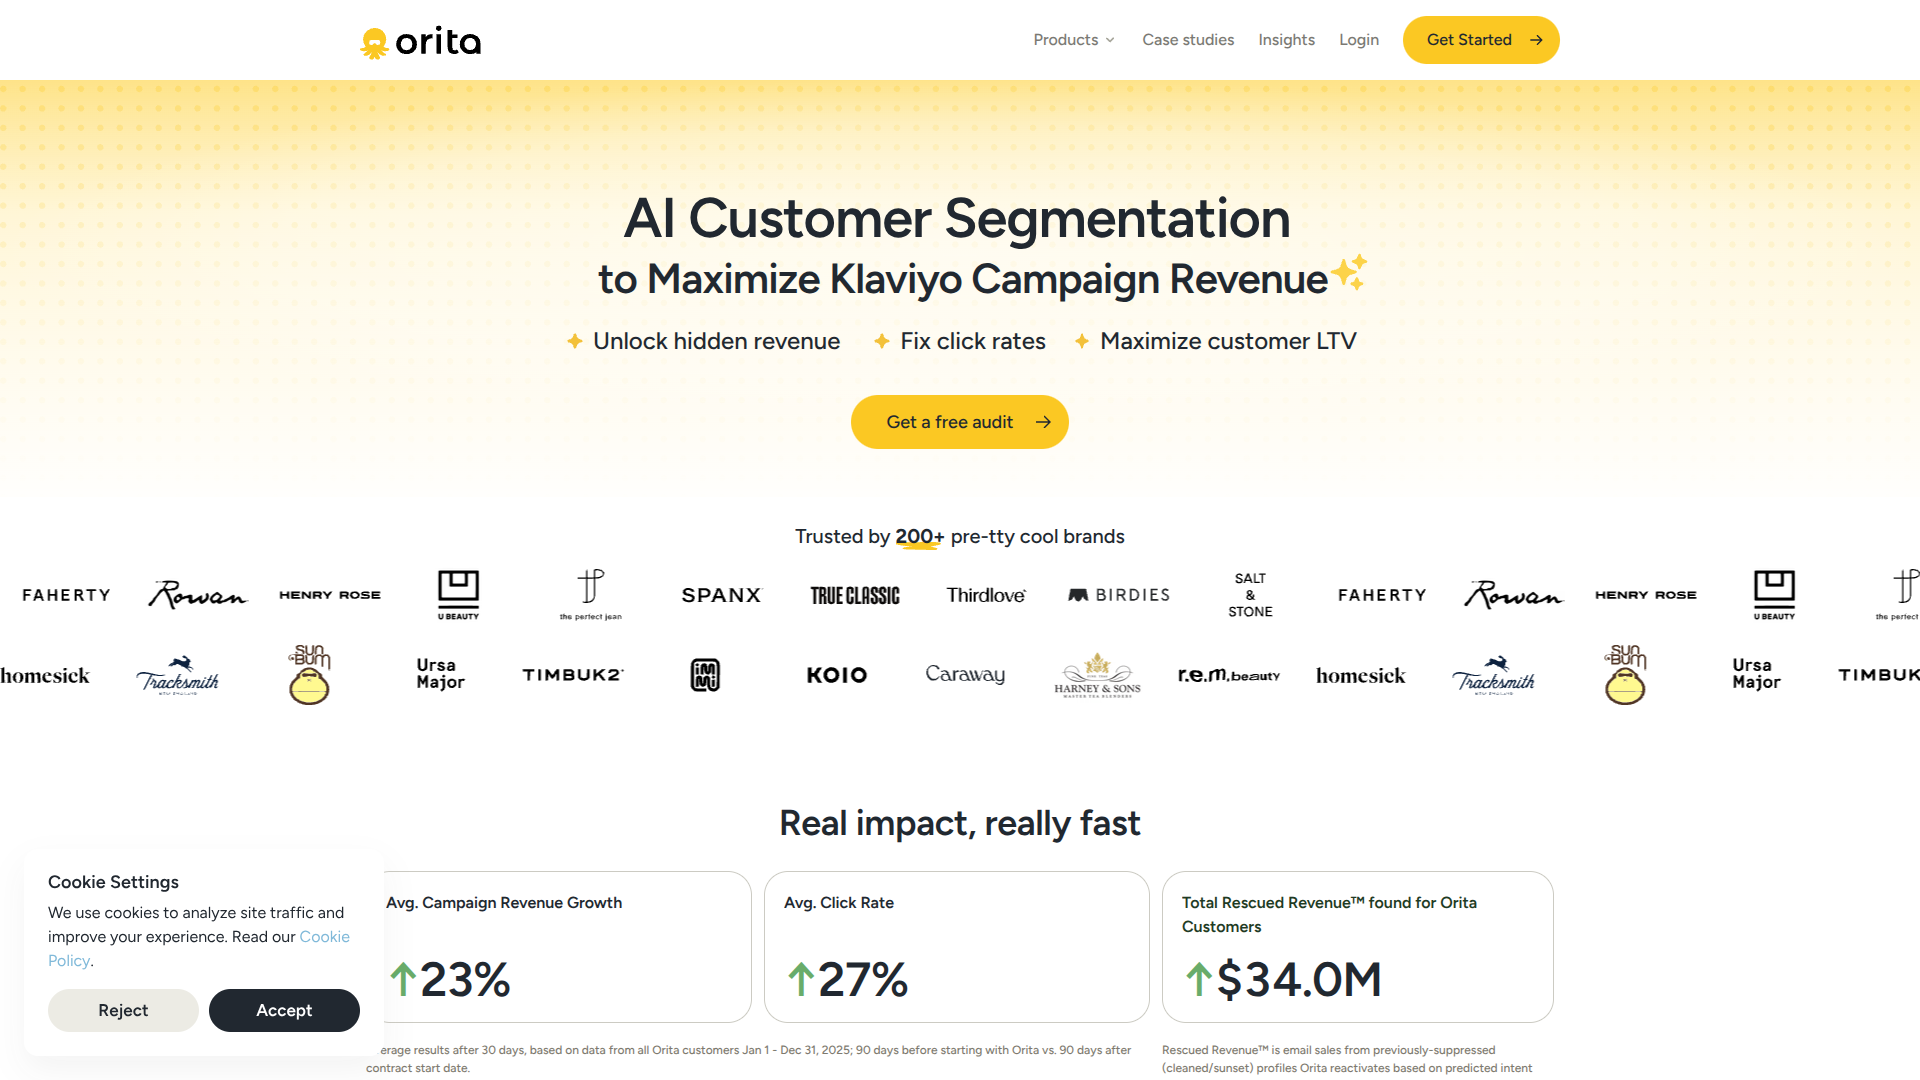This screenshot has height=1080, width=1920.
Task: Select the Birdies bird logo
Action: click(1077, 594)
